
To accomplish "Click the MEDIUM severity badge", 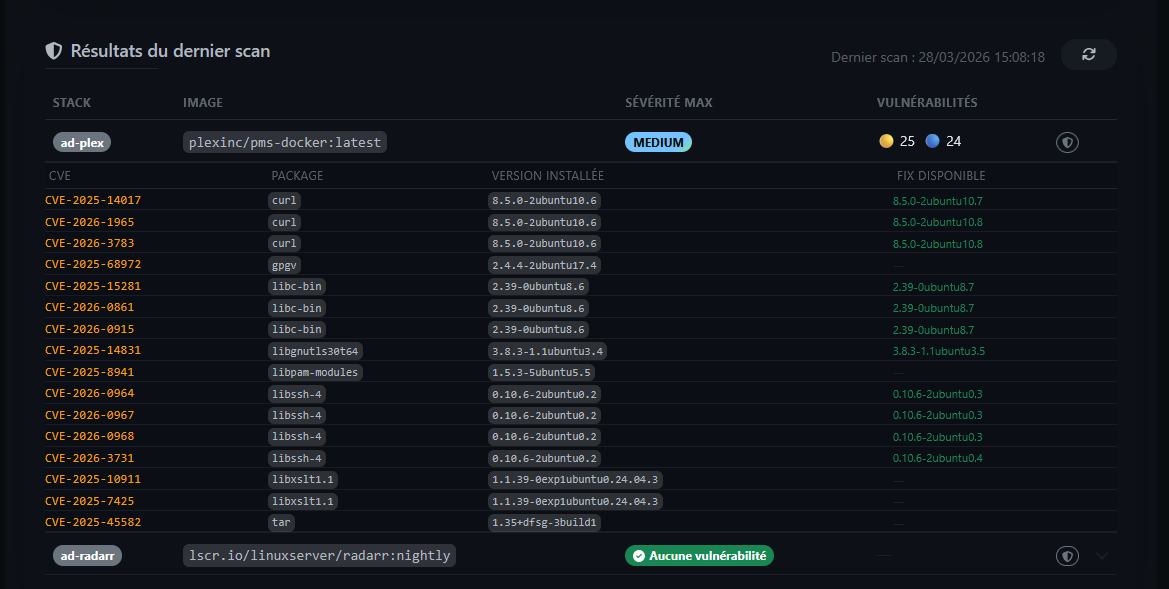I will tap(658, 142).
